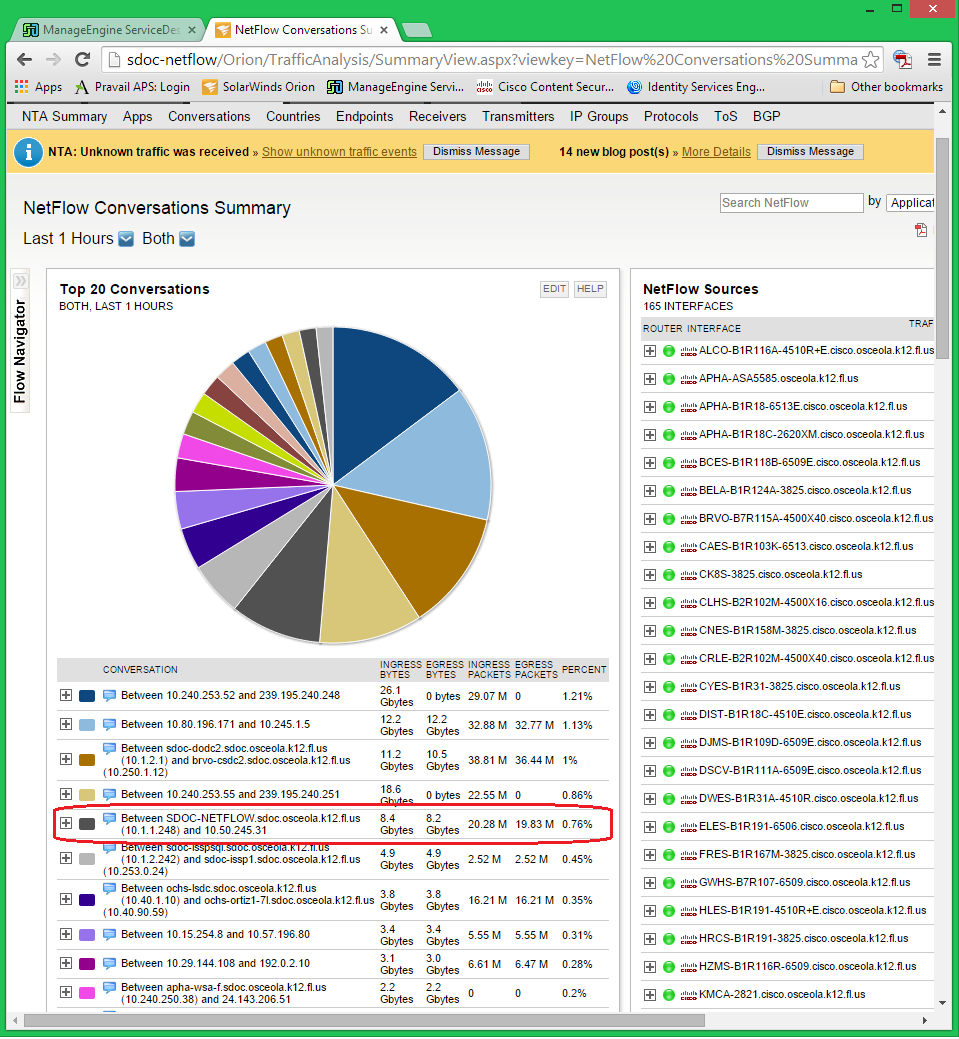Dismiss the new blog posts message
The image size is (959, 1039).
click(x=811, y=152)
